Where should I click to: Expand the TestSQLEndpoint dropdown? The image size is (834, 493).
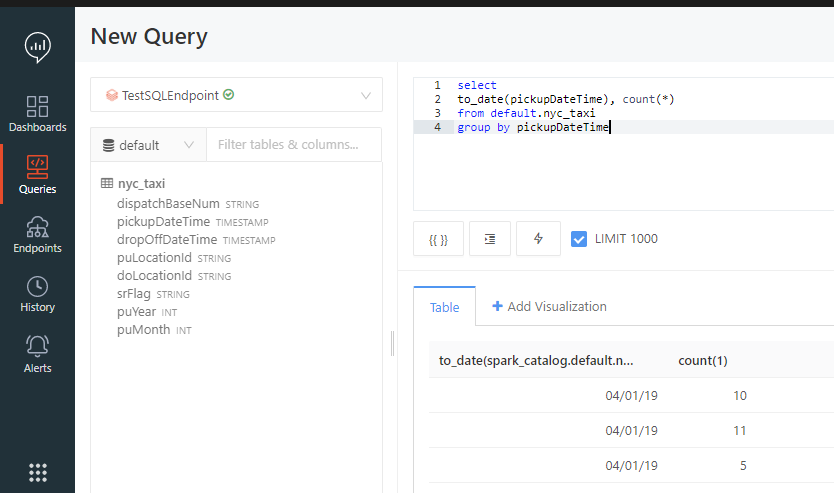tap(236, 95)
